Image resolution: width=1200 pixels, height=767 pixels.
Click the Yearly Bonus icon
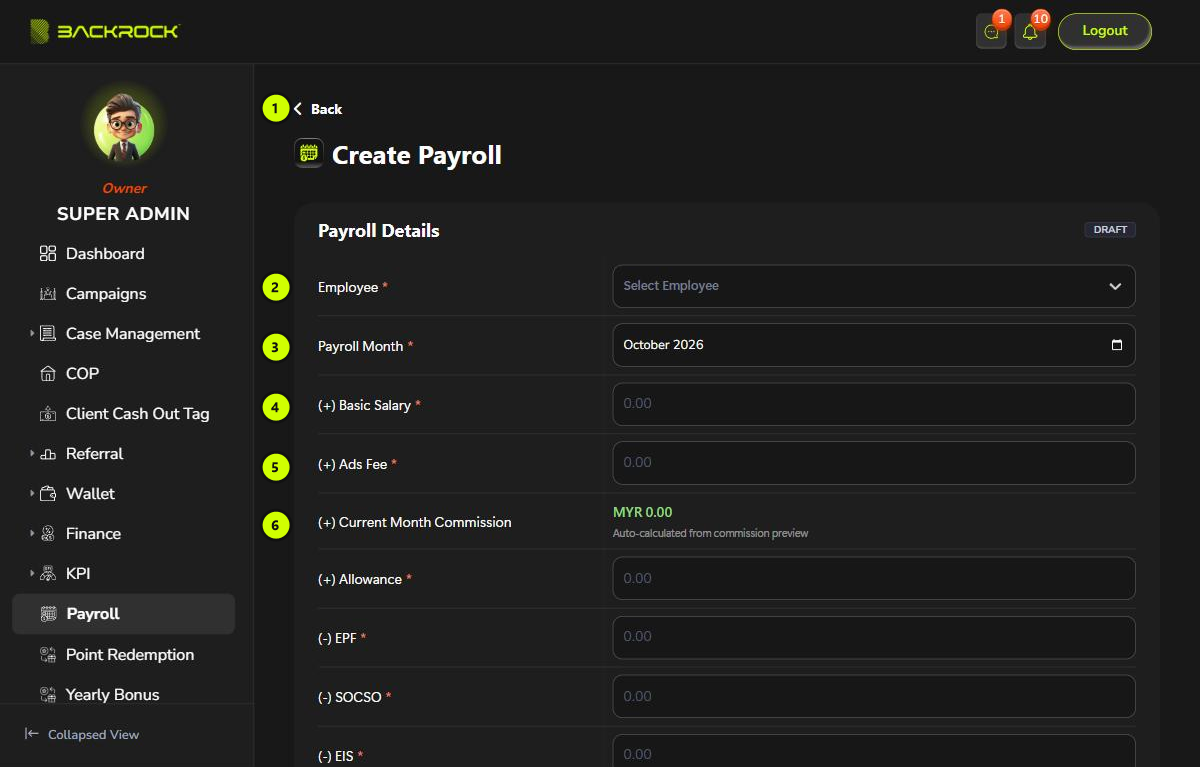point(48,695)
